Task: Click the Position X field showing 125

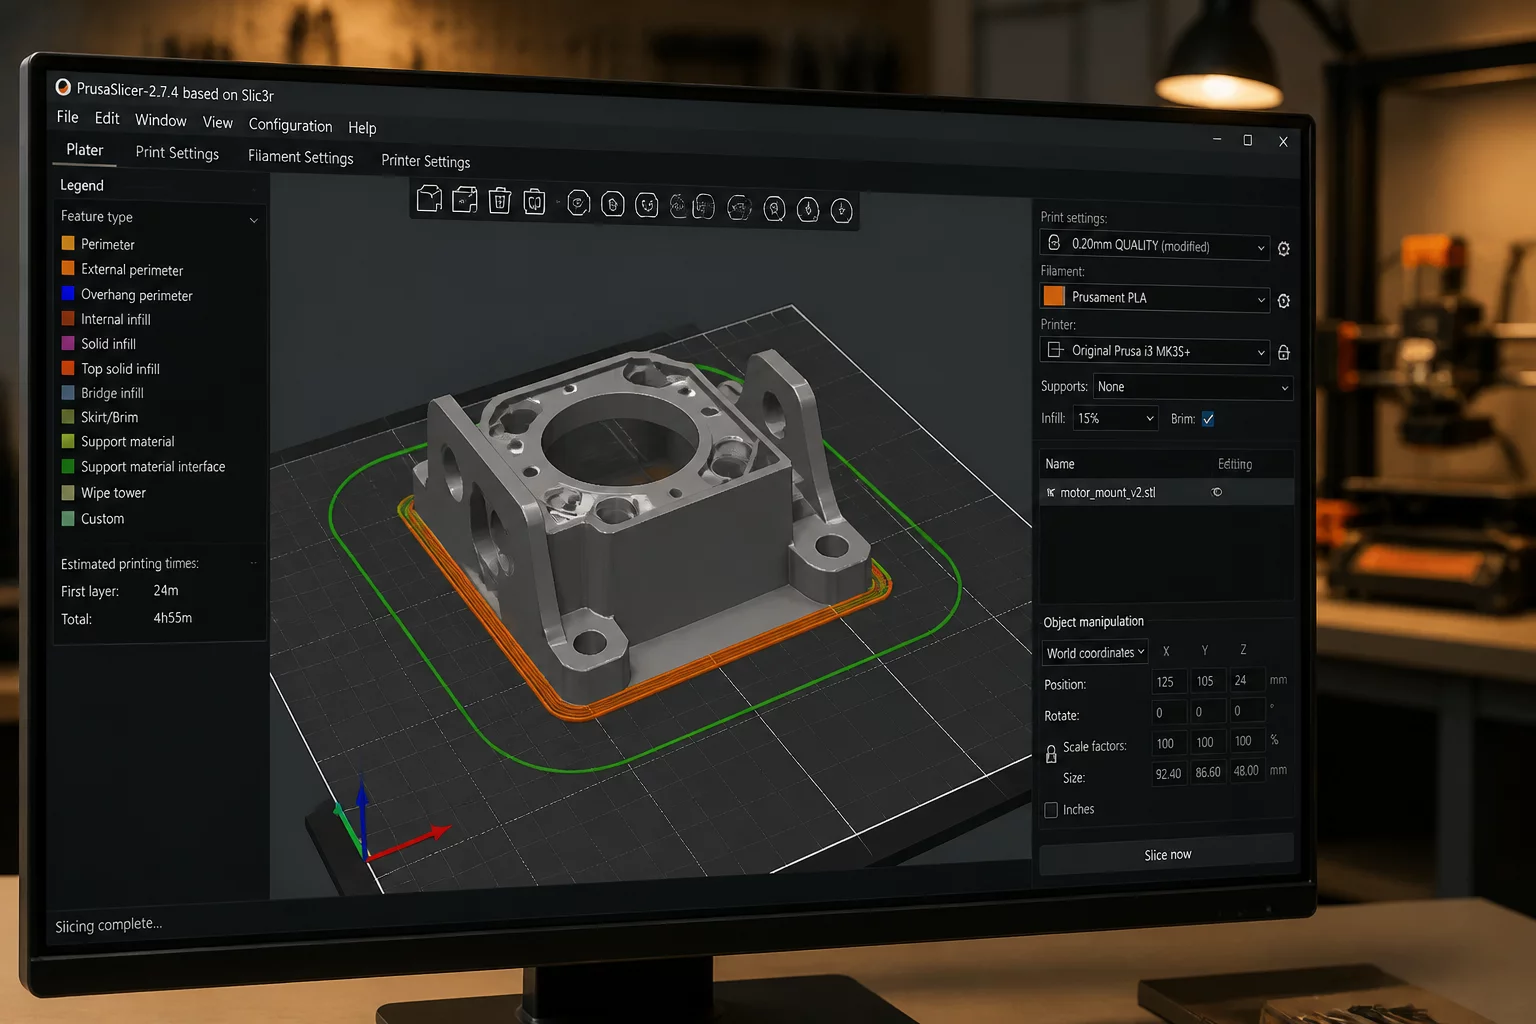Action: pyautogui.click(x=1167, y=682)
